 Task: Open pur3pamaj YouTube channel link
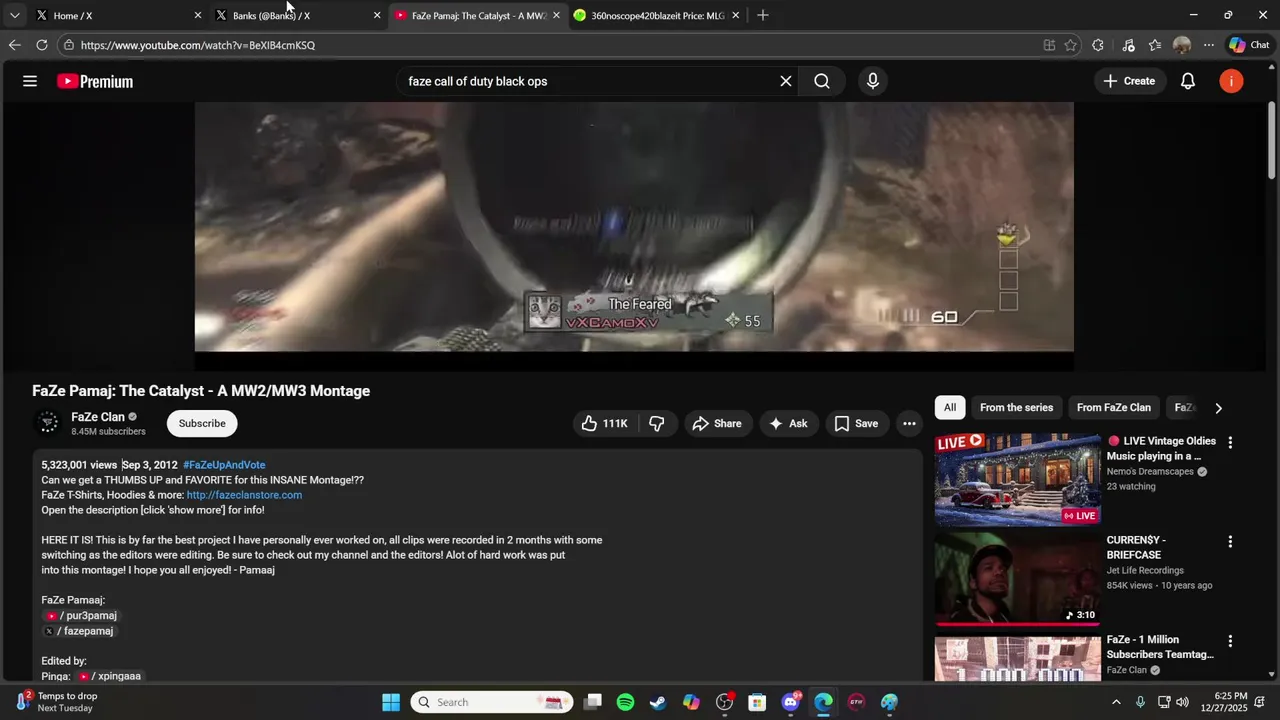81,616
